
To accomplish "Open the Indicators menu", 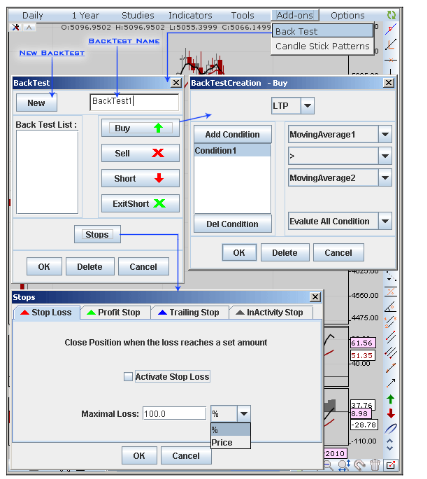I will (x=190, y=15).
